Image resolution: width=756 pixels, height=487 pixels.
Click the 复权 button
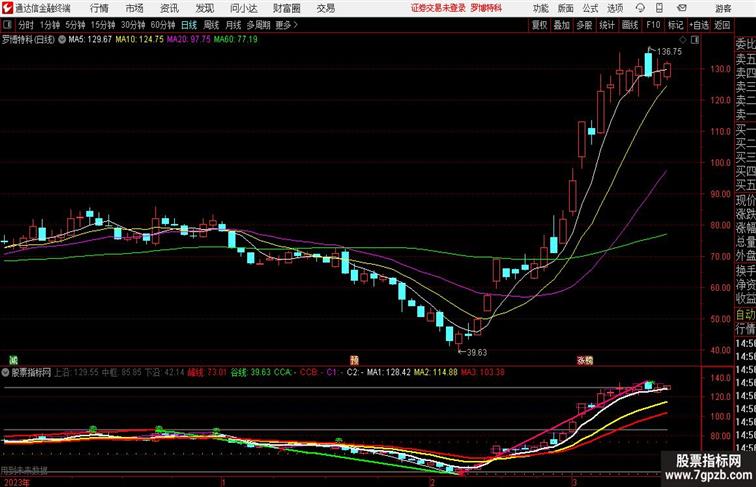[x=540, y=25]
